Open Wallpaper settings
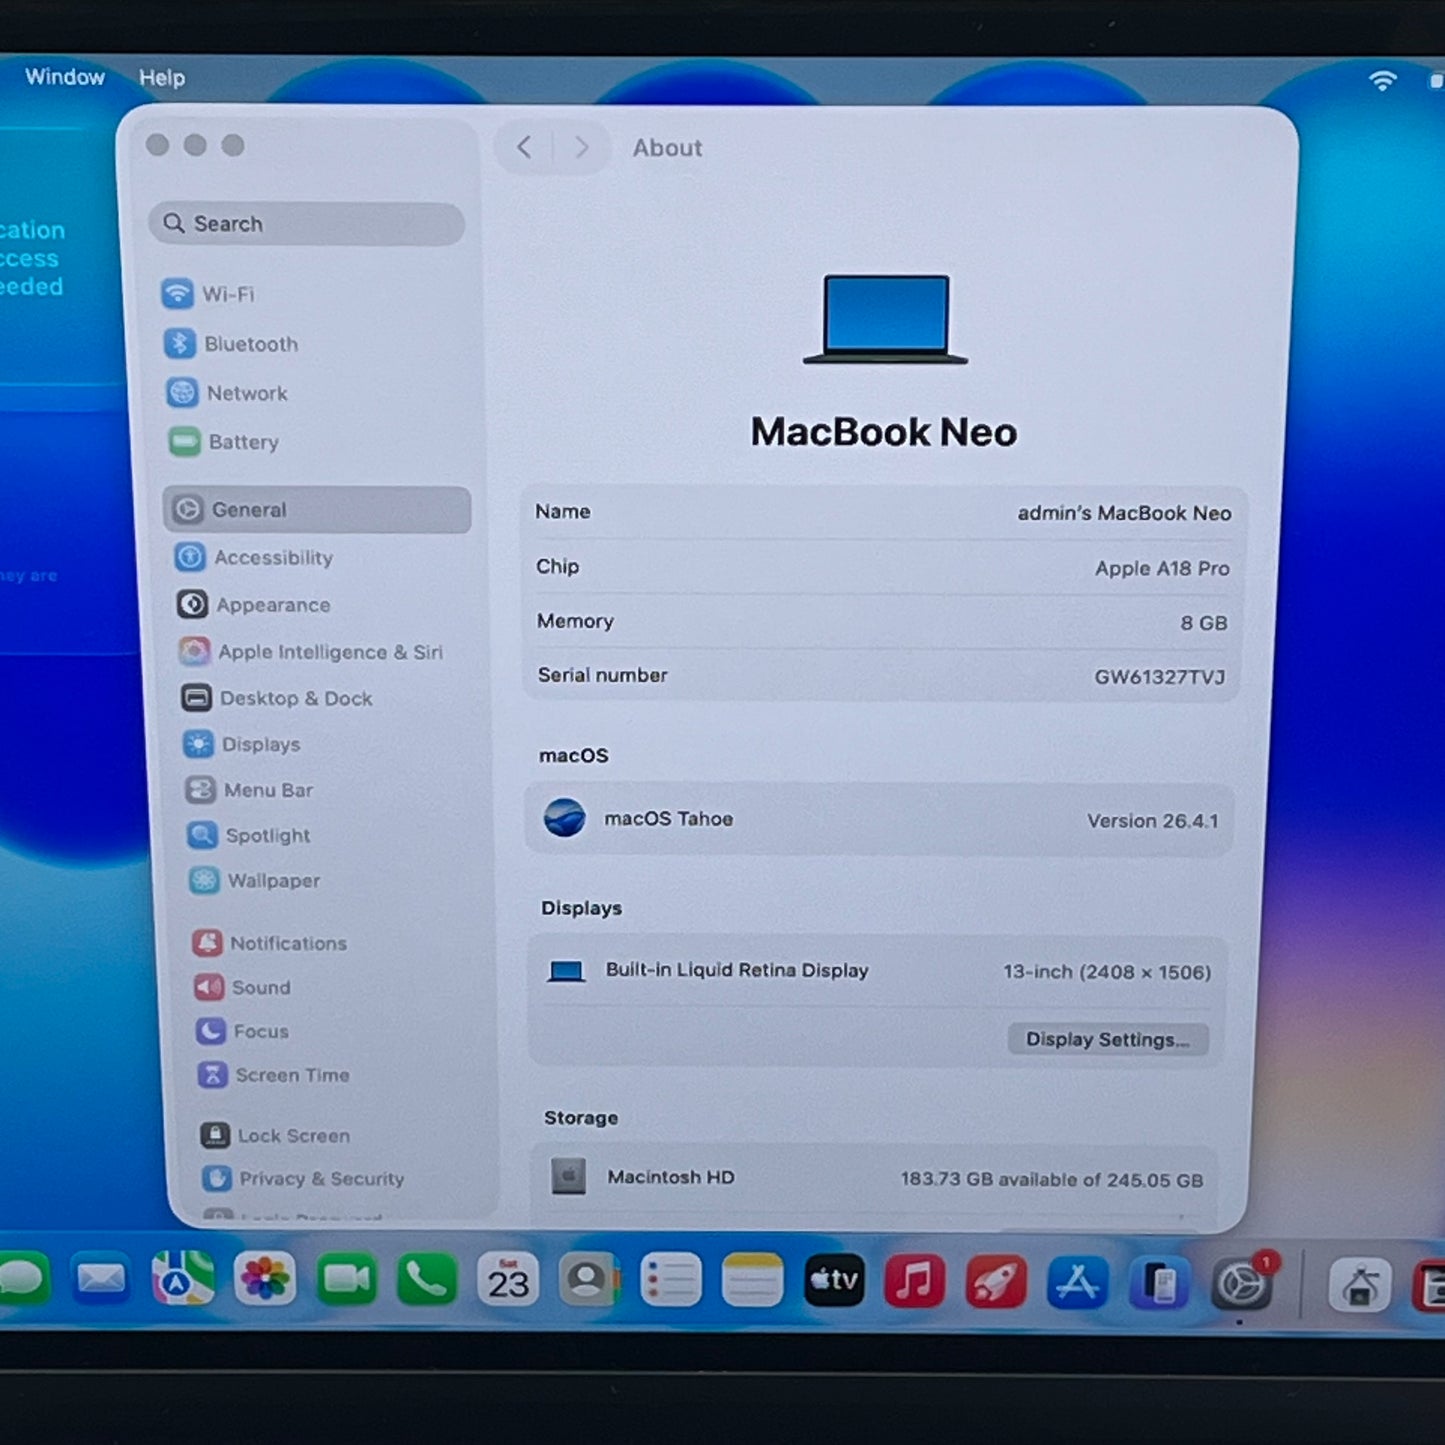 pos(255,881)
